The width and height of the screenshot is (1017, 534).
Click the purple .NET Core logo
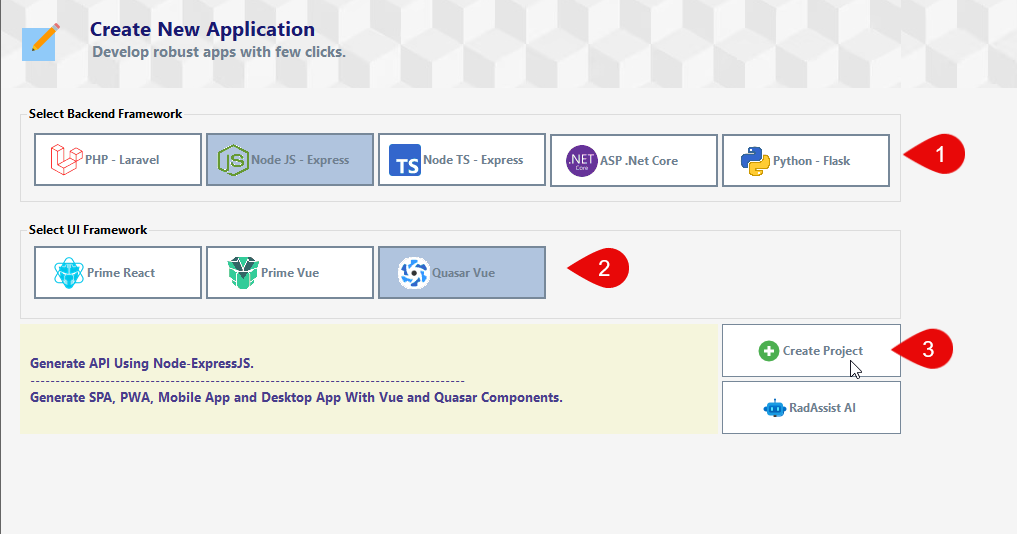581,161
